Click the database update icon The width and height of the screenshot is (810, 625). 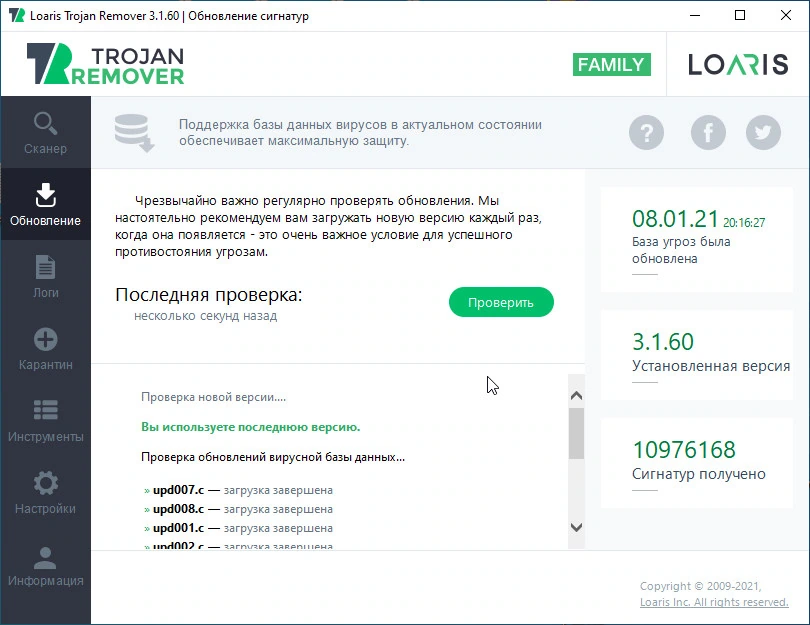pos(134,133)
